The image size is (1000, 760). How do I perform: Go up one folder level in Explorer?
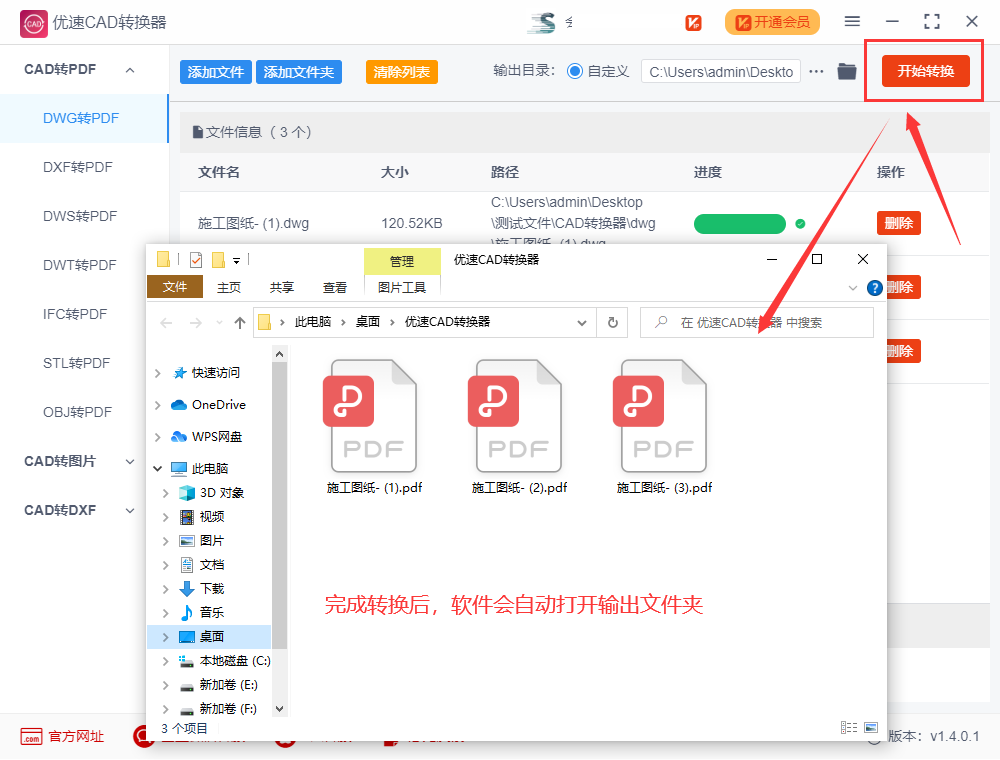pyautogui.click(x=240, y=323)
